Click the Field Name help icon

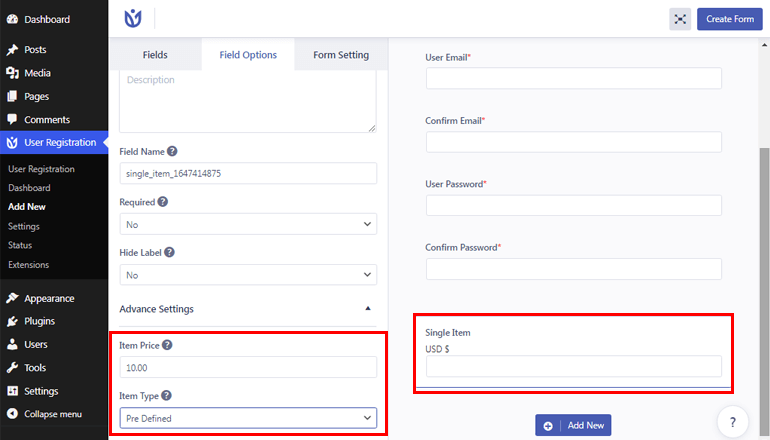(172, 151)
